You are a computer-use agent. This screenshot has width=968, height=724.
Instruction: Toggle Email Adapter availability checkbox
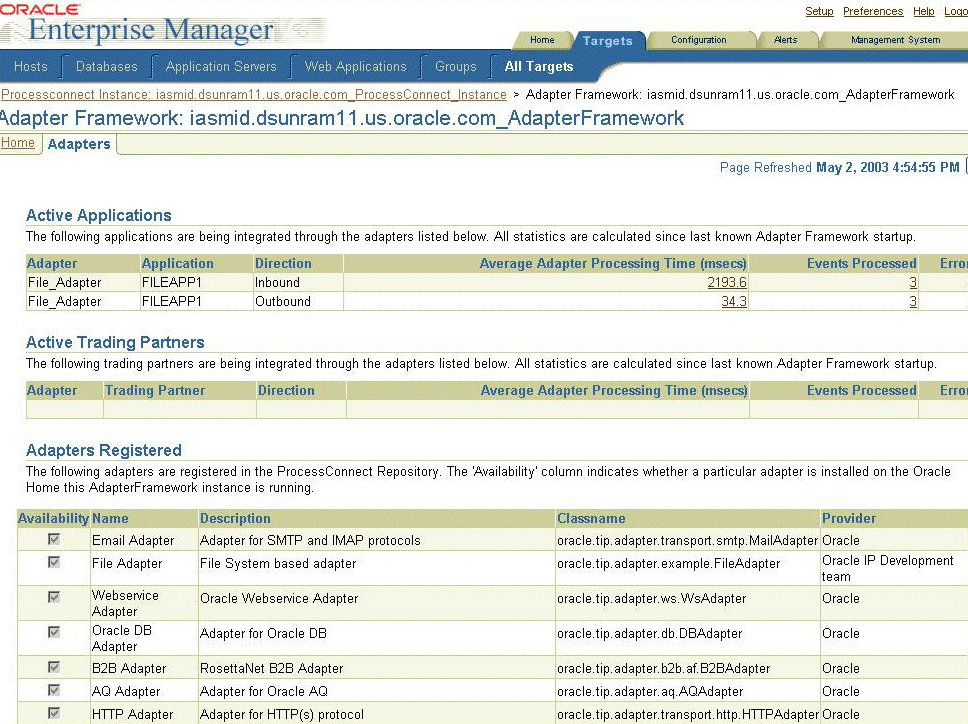(x=54, y=539)
